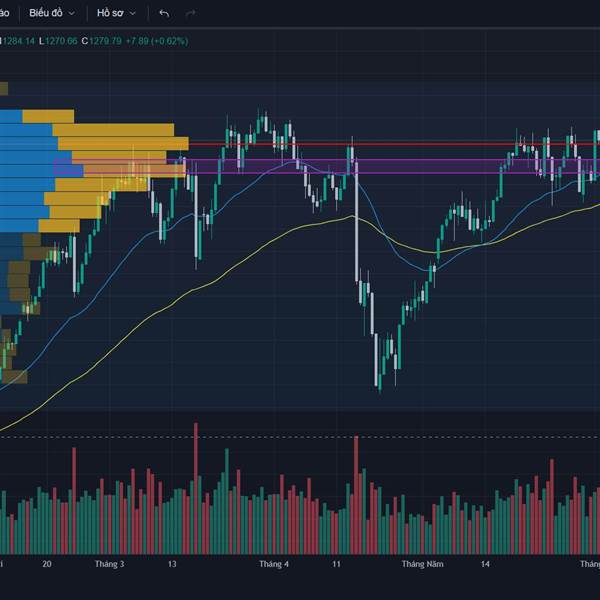The image size is (600, 600).
Task: Click the greyed redo arrow icon
Action: pos(191,14)
